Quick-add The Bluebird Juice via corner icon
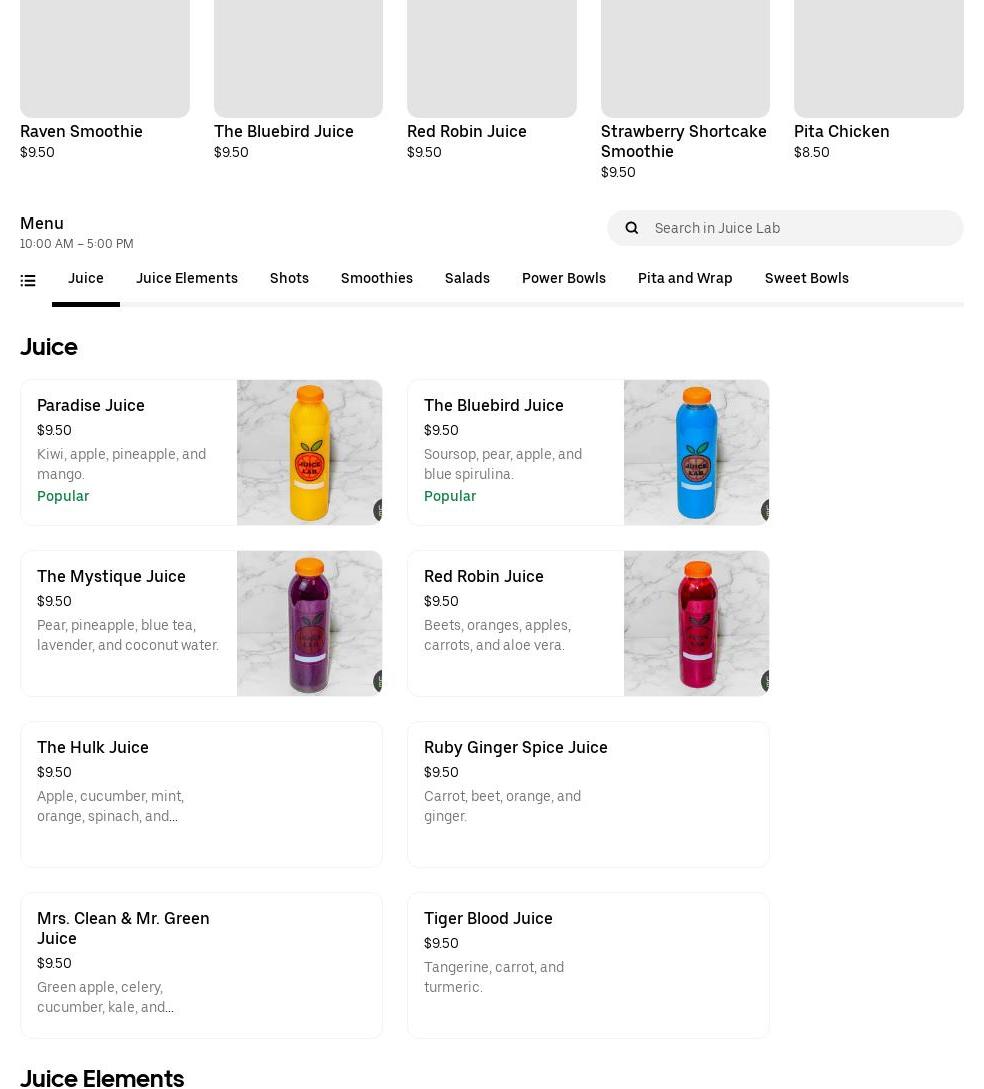984x1089 pixels. (x=765, y=511)
